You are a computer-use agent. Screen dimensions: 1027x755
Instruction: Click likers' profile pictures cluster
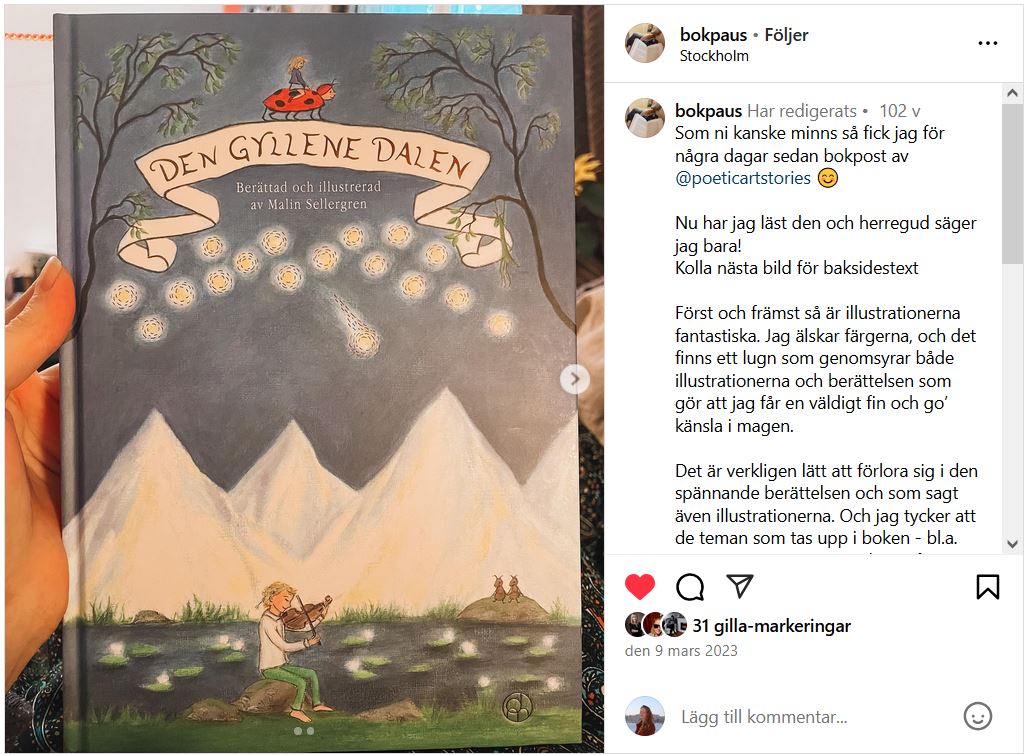(x=656, y=625)
